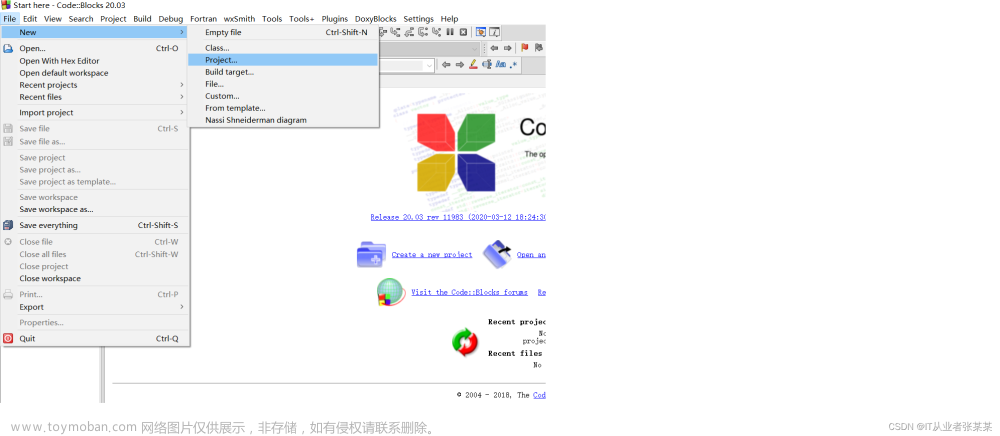Click the Release 20.03 rev 11983 link
Image resolution: width=1000 pixels, height=436 pixels.
(x=458, y=217)
